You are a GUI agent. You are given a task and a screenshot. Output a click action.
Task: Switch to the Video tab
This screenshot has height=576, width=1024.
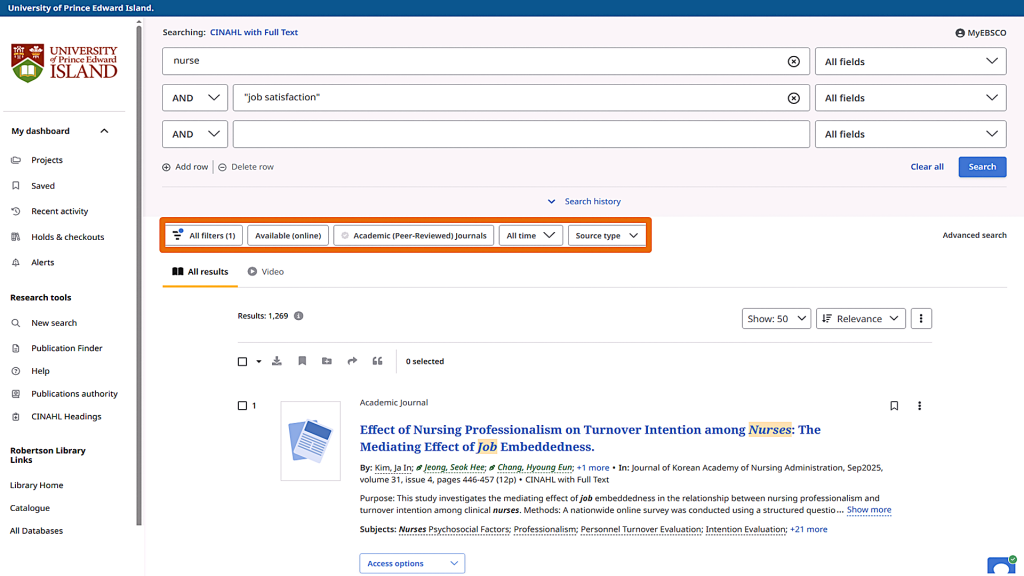(266, 272)
